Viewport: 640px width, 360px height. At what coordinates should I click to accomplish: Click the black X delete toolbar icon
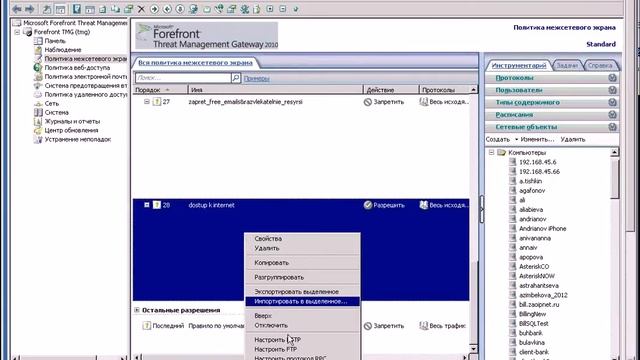[141, 9]
